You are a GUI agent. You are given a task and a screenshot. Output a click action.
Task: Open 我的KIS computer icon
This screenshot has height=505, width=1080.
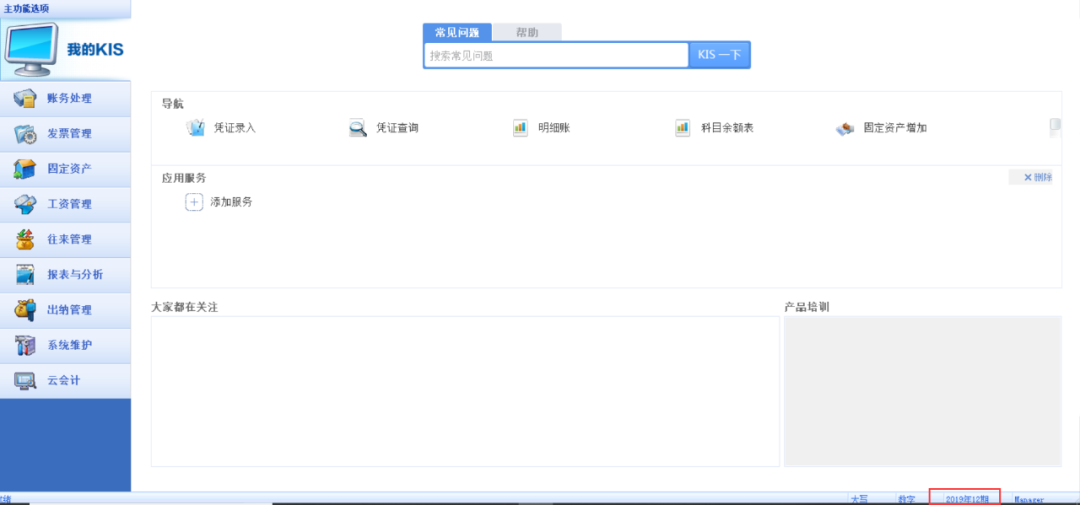[32, 50]
